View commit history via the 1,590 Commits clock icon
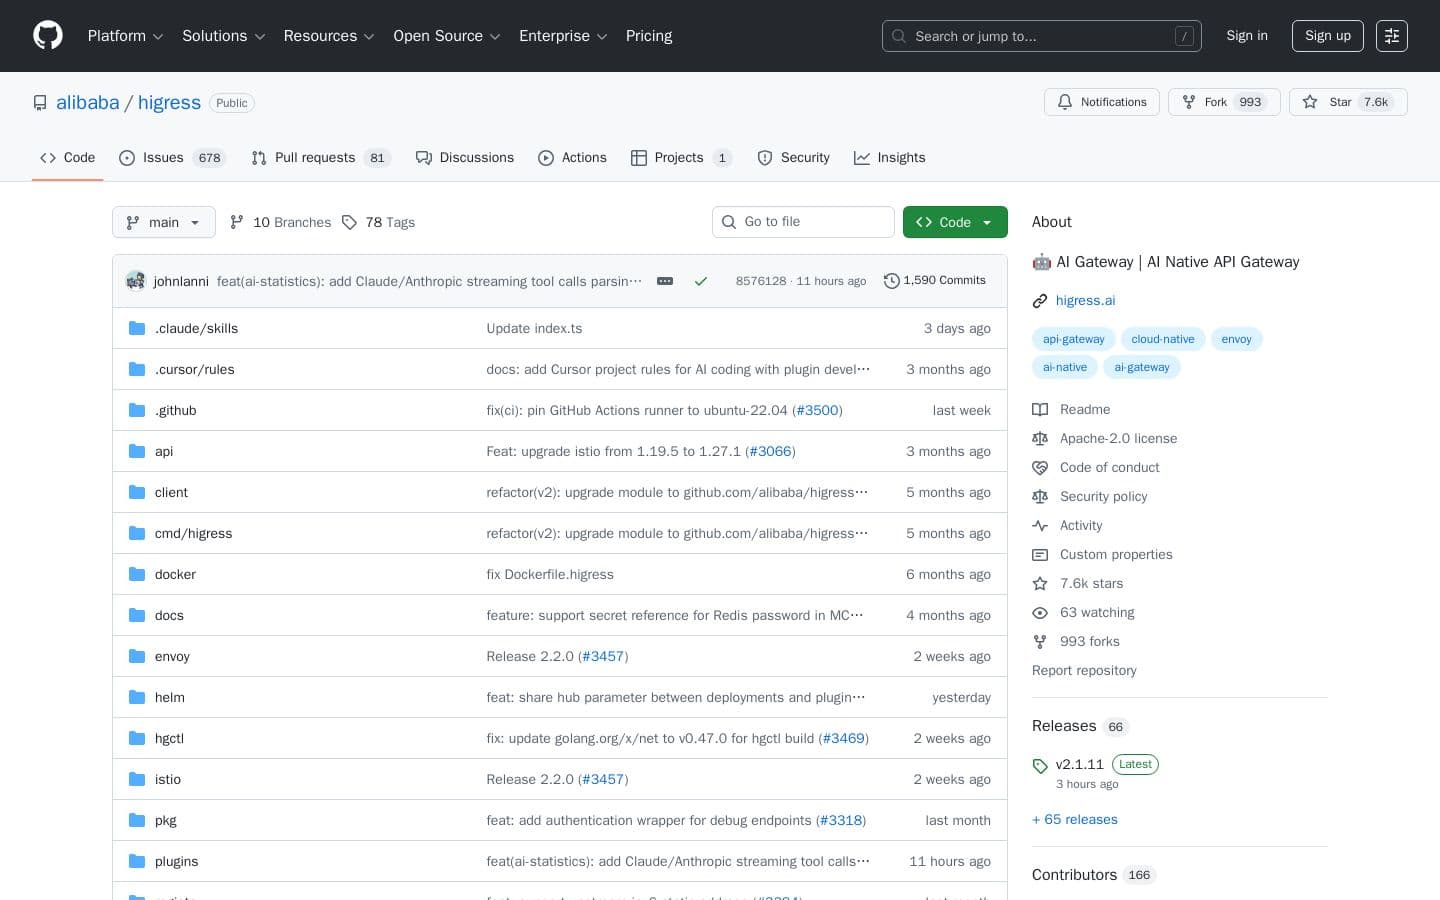Screen dimensions: 1440x900 tap(892, 281)
